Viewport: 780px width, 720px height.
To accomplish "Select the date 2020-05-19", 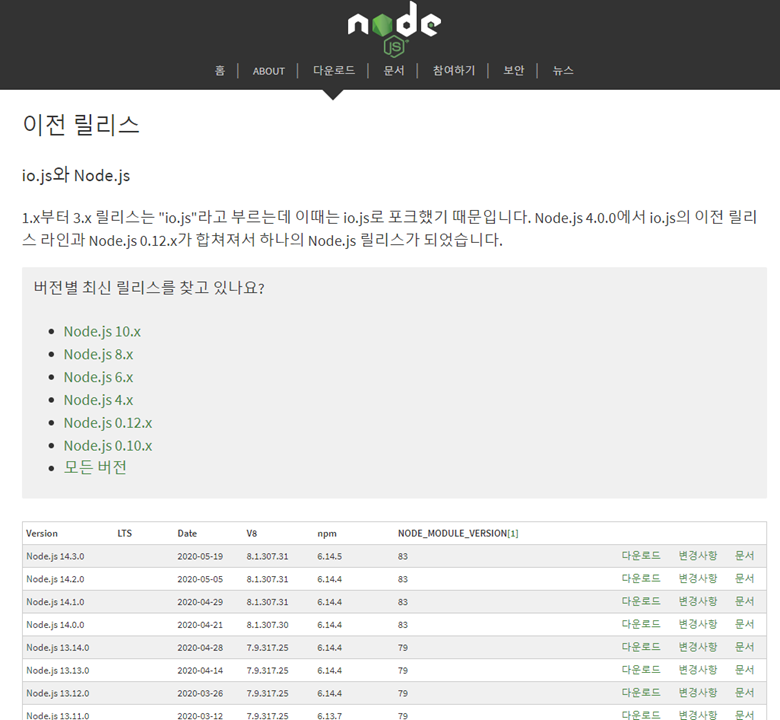I will coord(200,556).
